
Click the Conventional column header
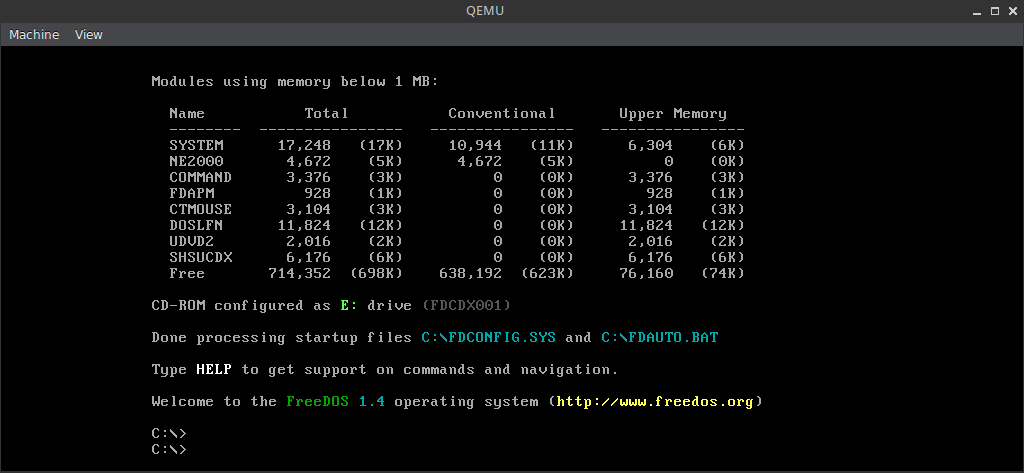click(x=502, y=114)
